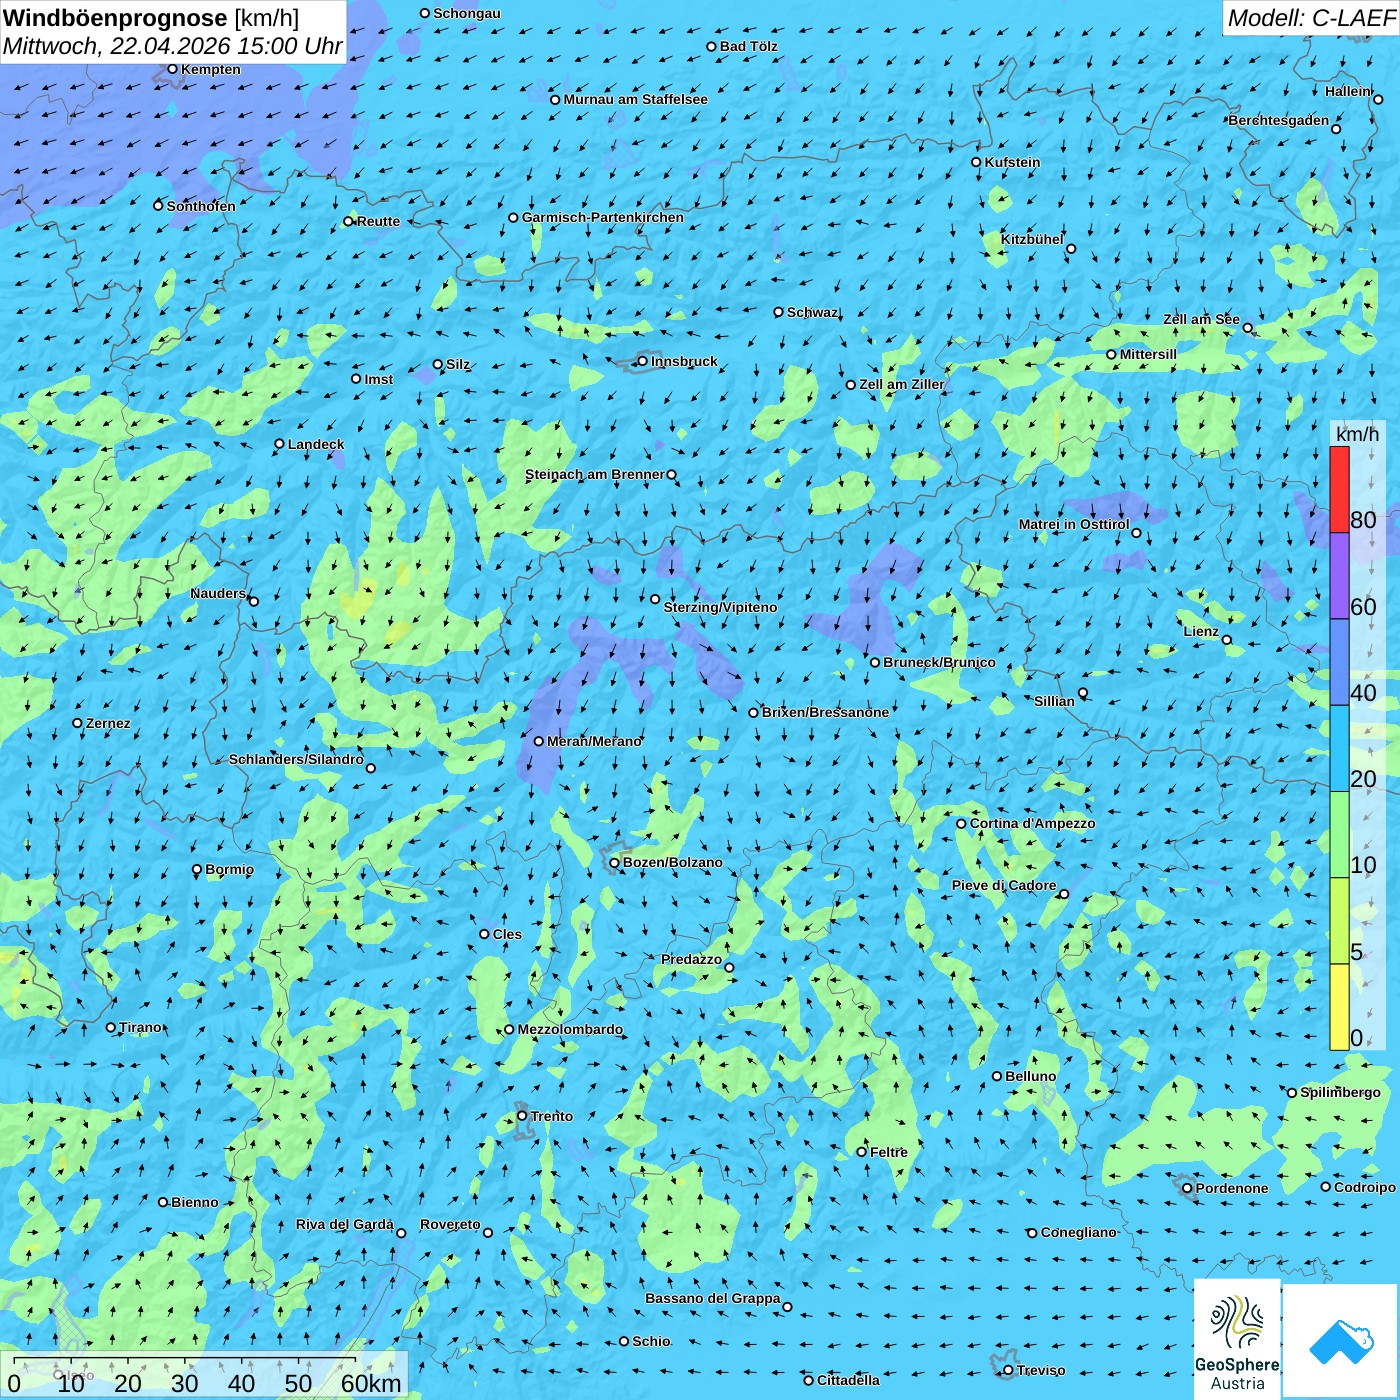Select the red 80+ km/h legend color
Image resolution: width=1400 pixels, height=1400 pixels.
pos(1339,489)
